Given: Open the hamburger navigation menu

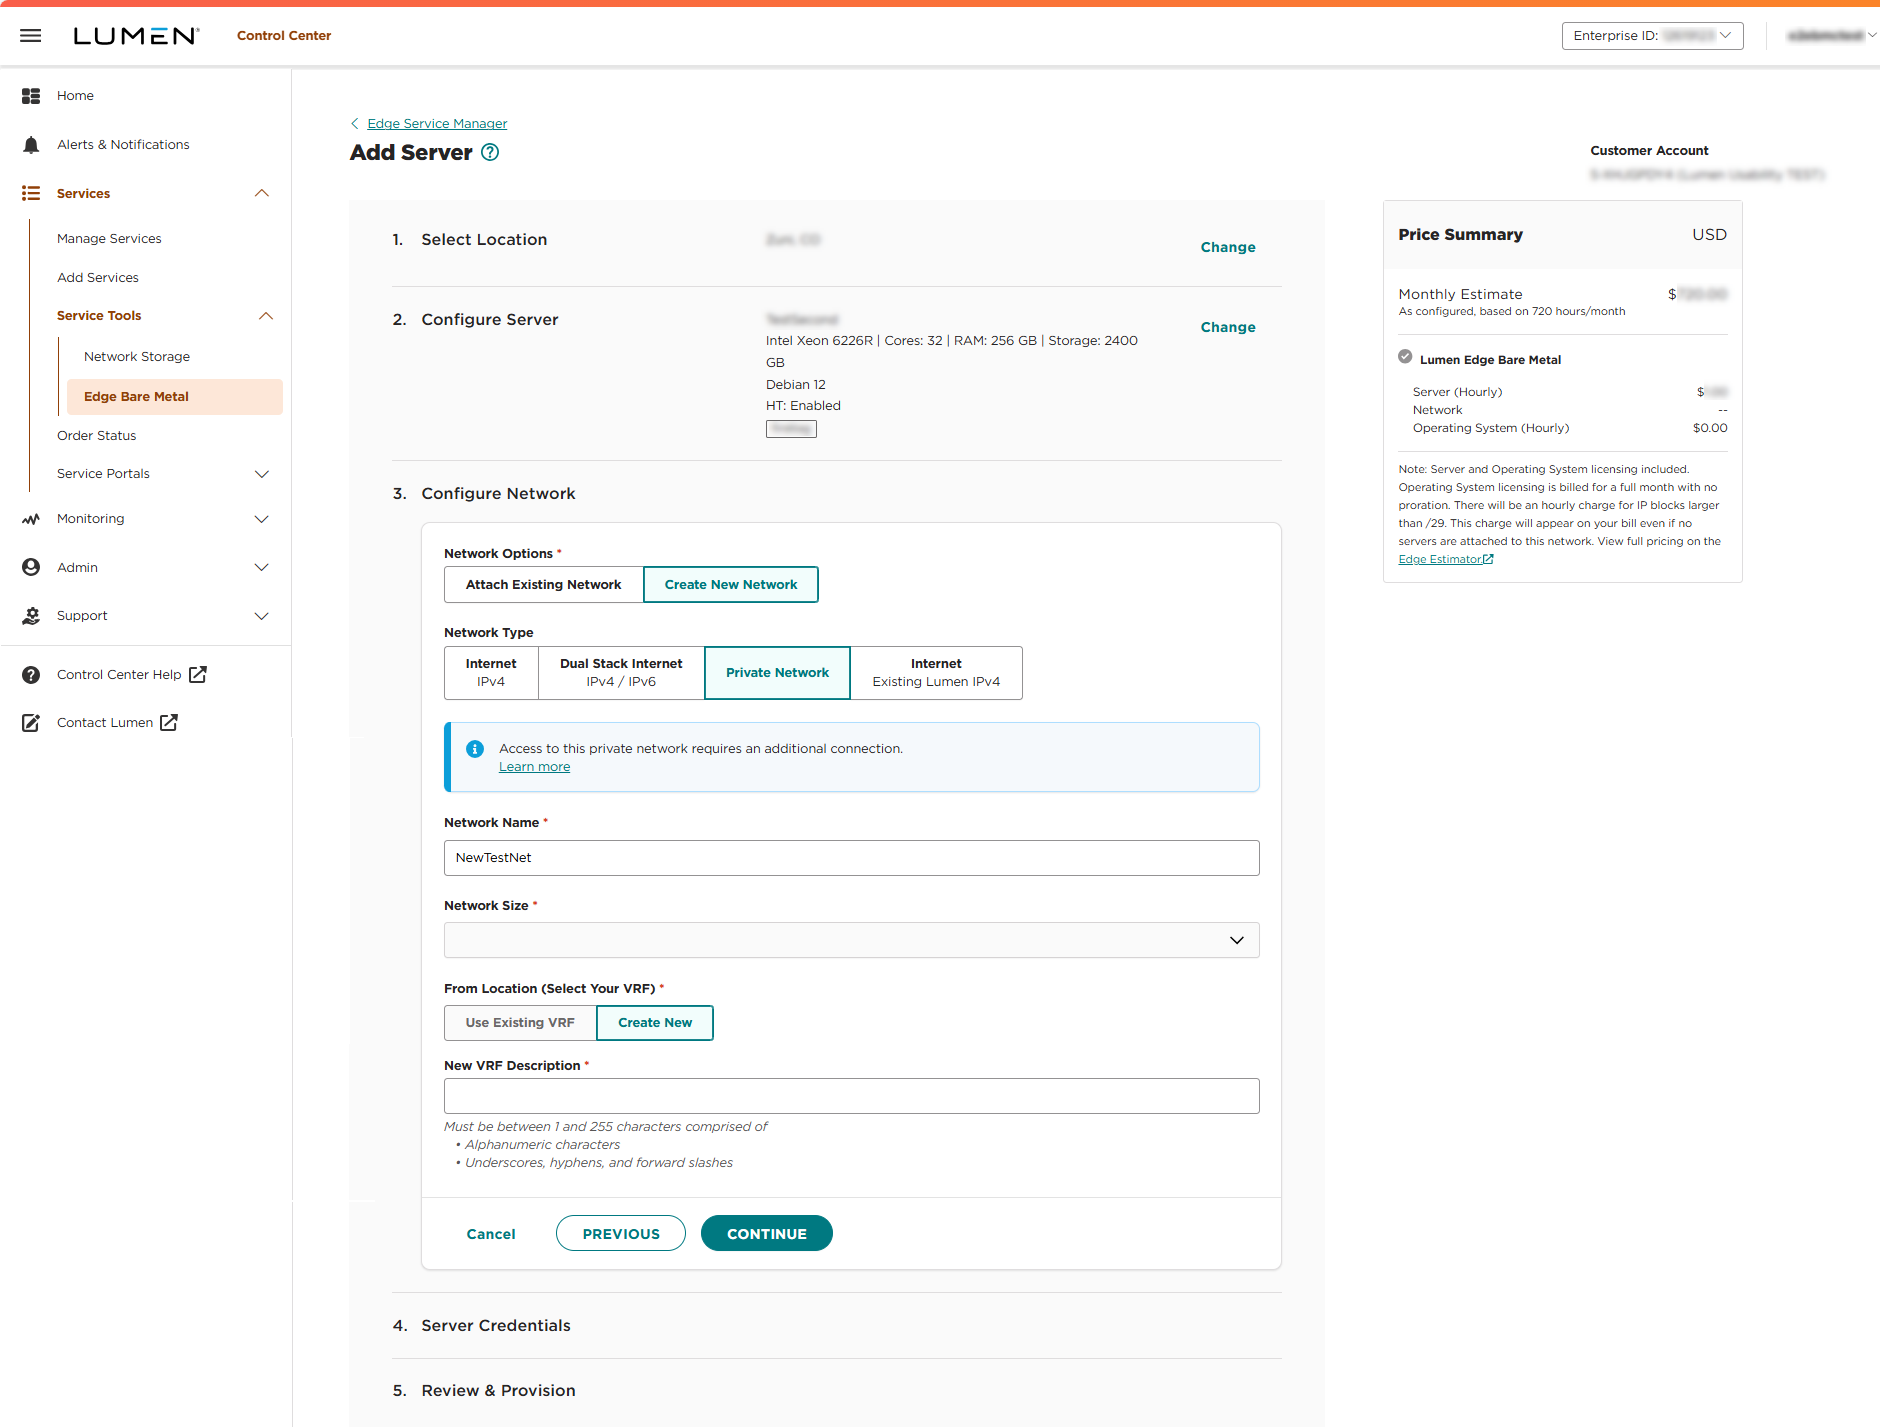Looking at the screenshot, I should 30,35.
